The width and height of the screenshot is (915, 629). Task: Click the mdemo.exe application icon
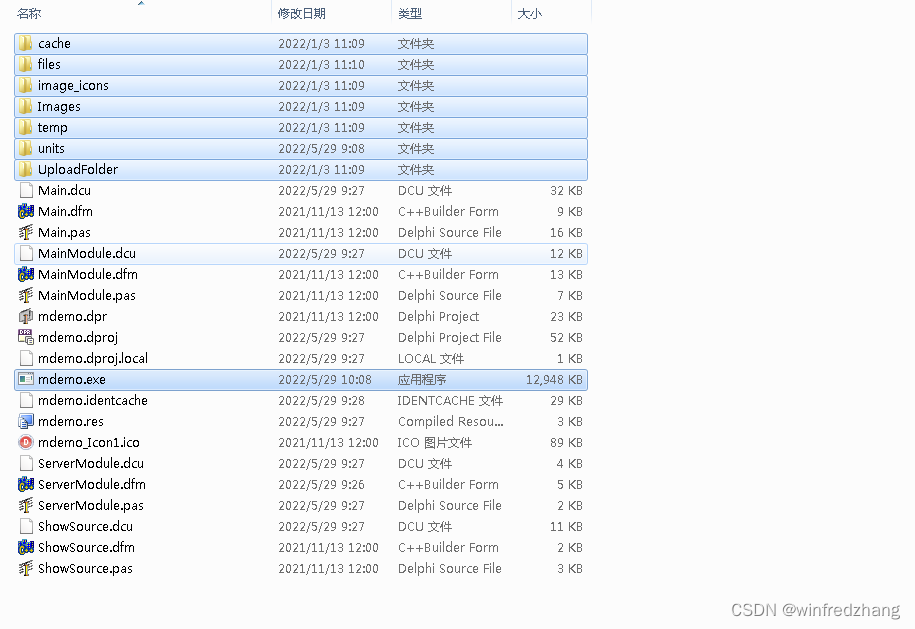click(26, 379)
